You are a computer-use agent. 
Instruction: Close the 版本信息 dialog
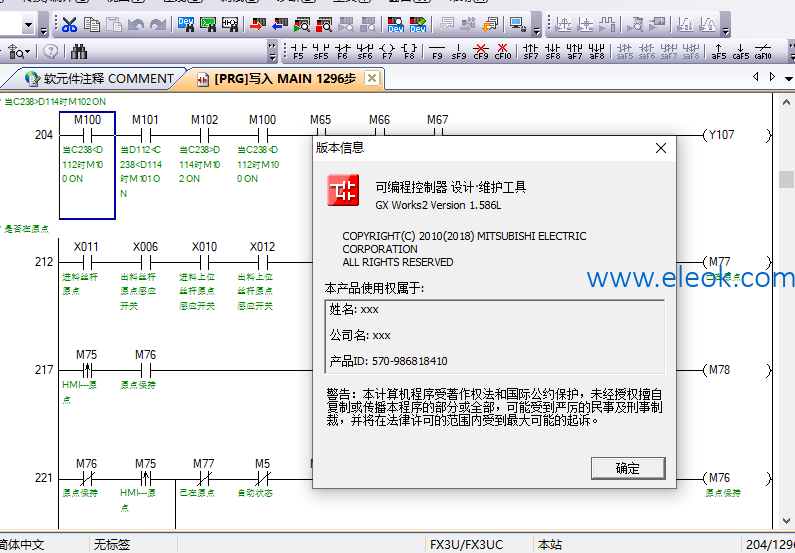661,148
